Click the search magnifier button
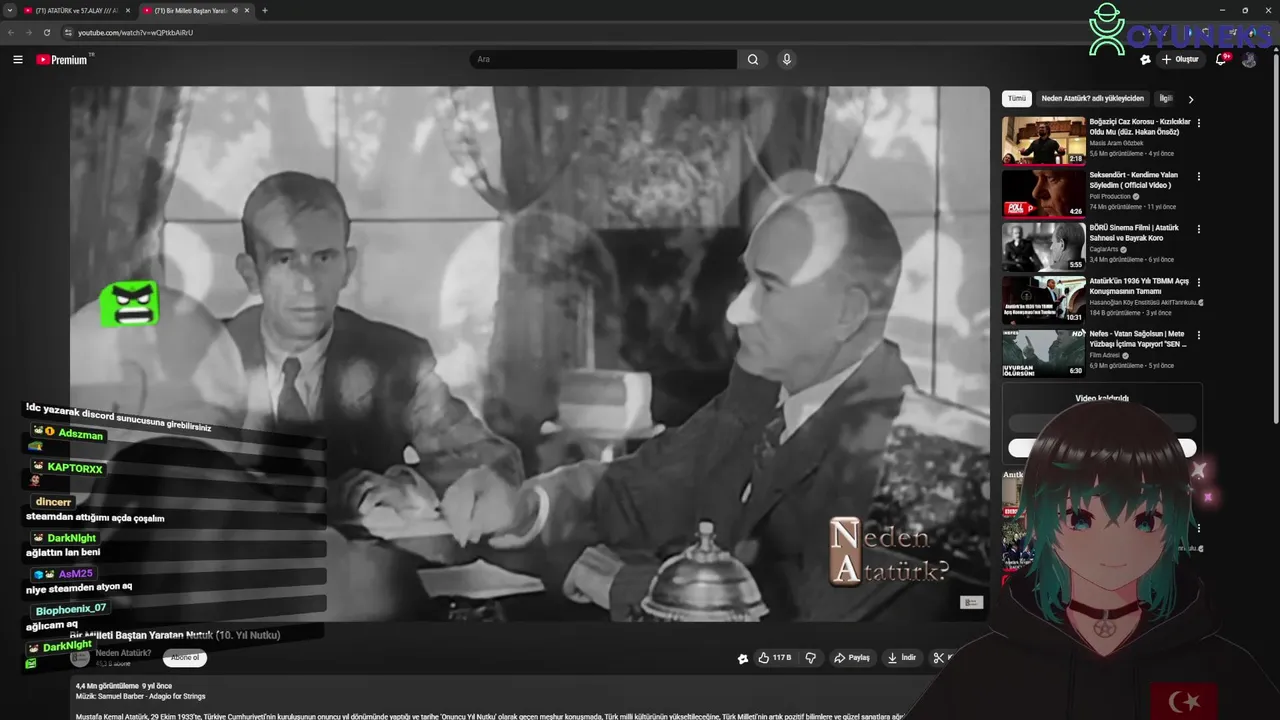 coord(753,60)
